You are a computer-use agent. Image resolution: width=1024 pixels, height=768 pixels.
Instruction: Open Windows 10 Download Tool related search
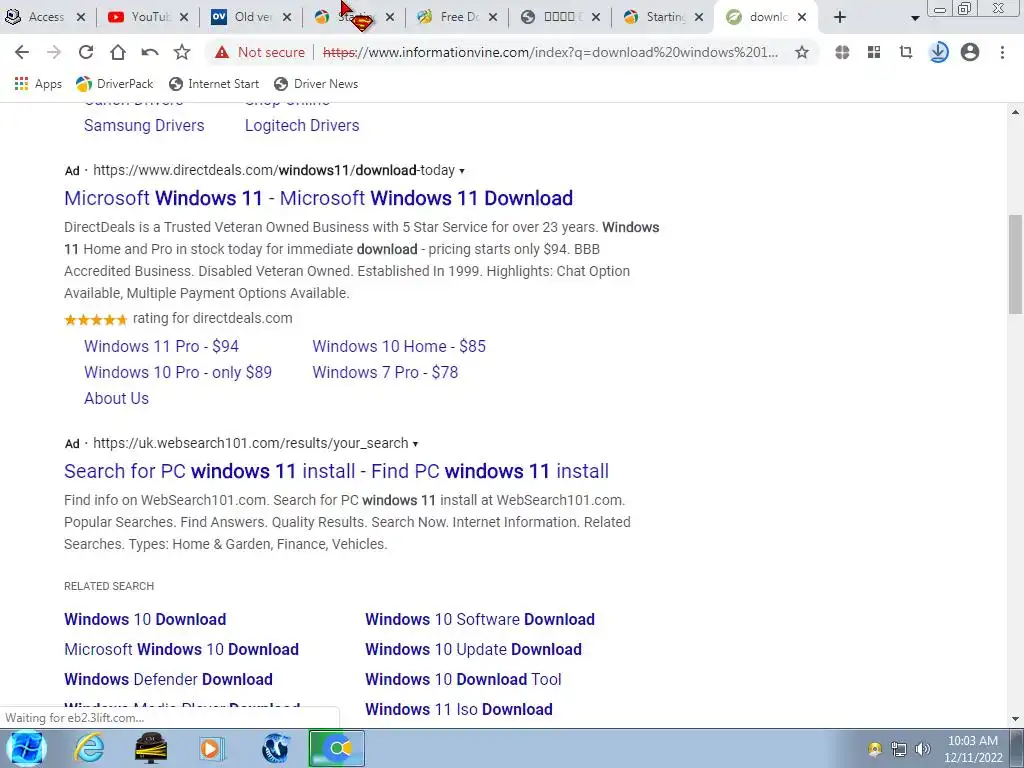(x=463, y=679)
